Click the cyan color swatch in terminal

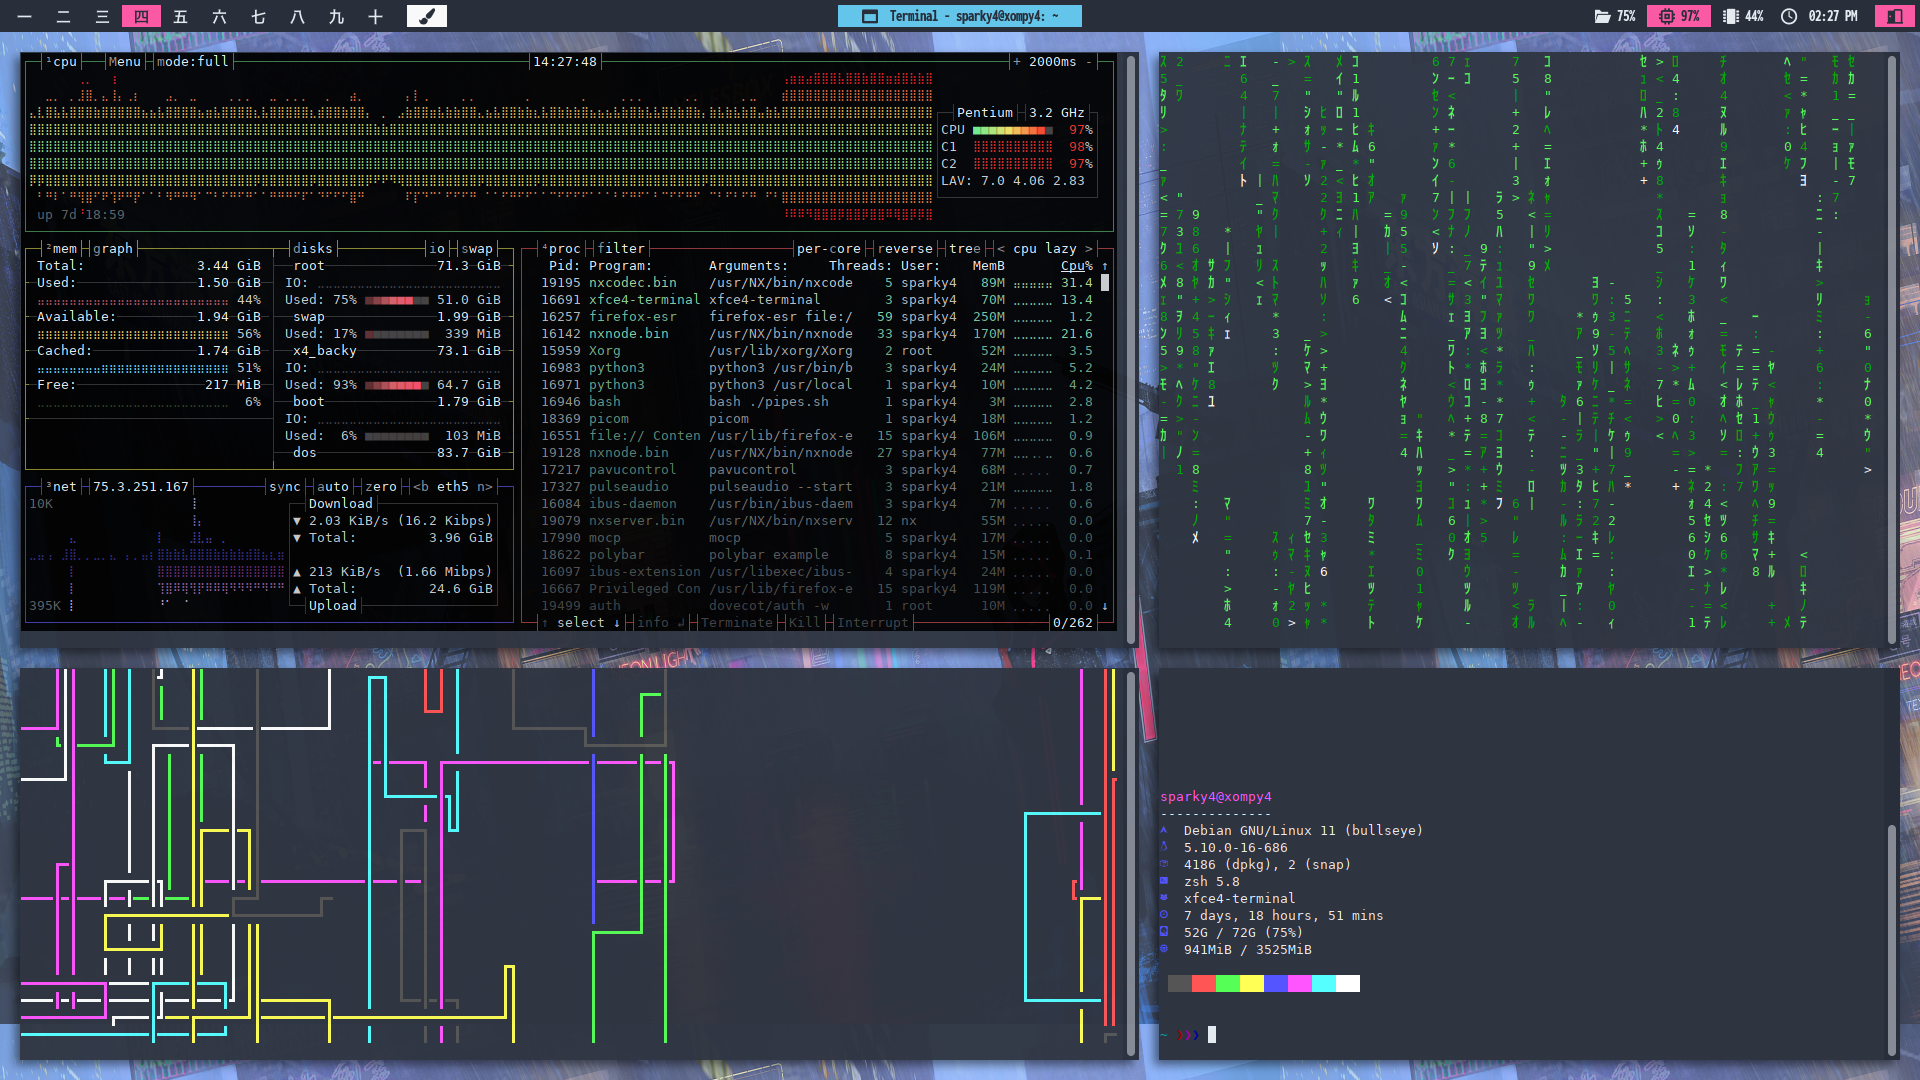pos(1323,984)
